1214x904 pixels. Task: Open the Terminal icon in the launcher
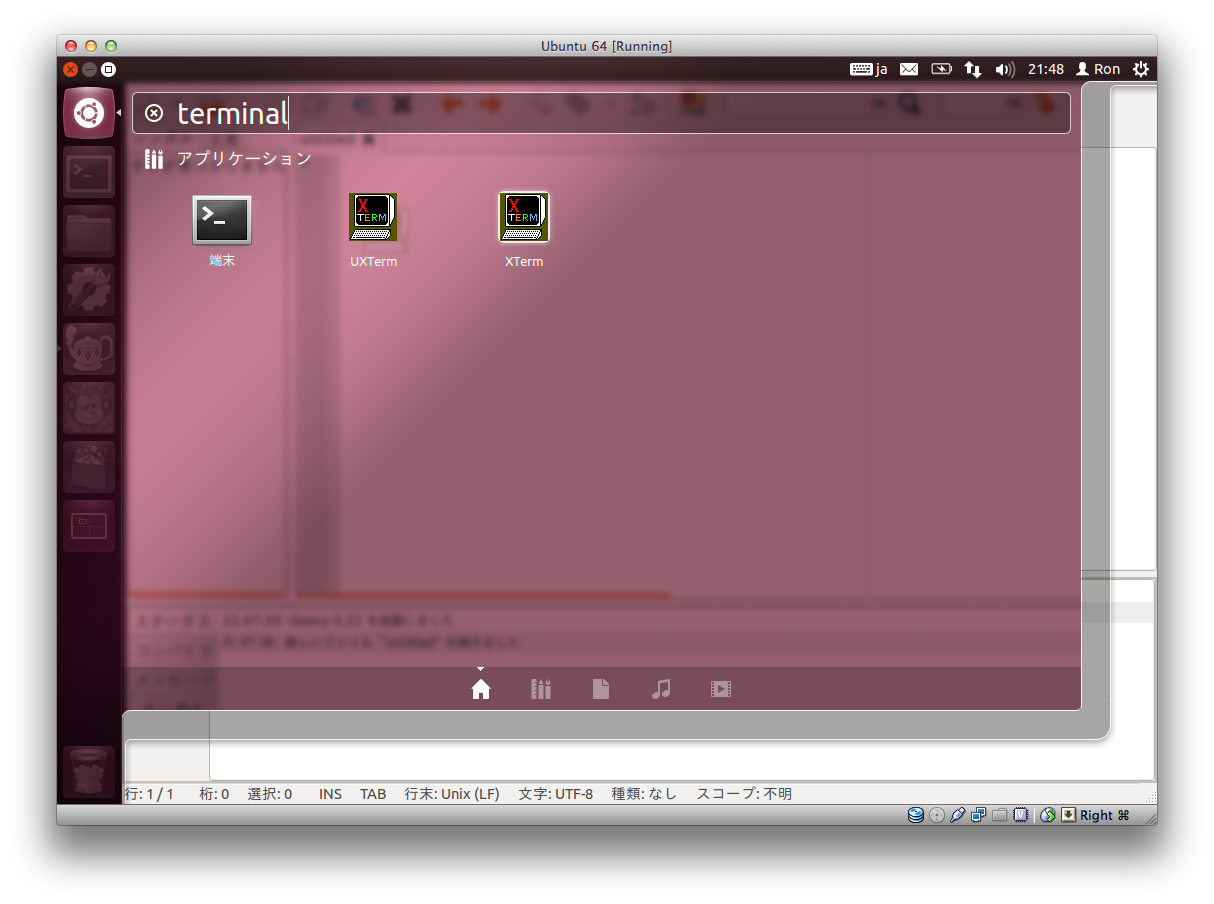point(89,173)
